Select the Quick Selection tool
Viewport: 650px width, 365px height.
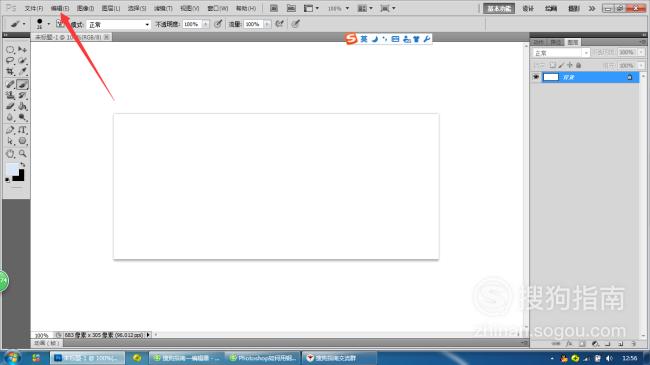point(22,61)
